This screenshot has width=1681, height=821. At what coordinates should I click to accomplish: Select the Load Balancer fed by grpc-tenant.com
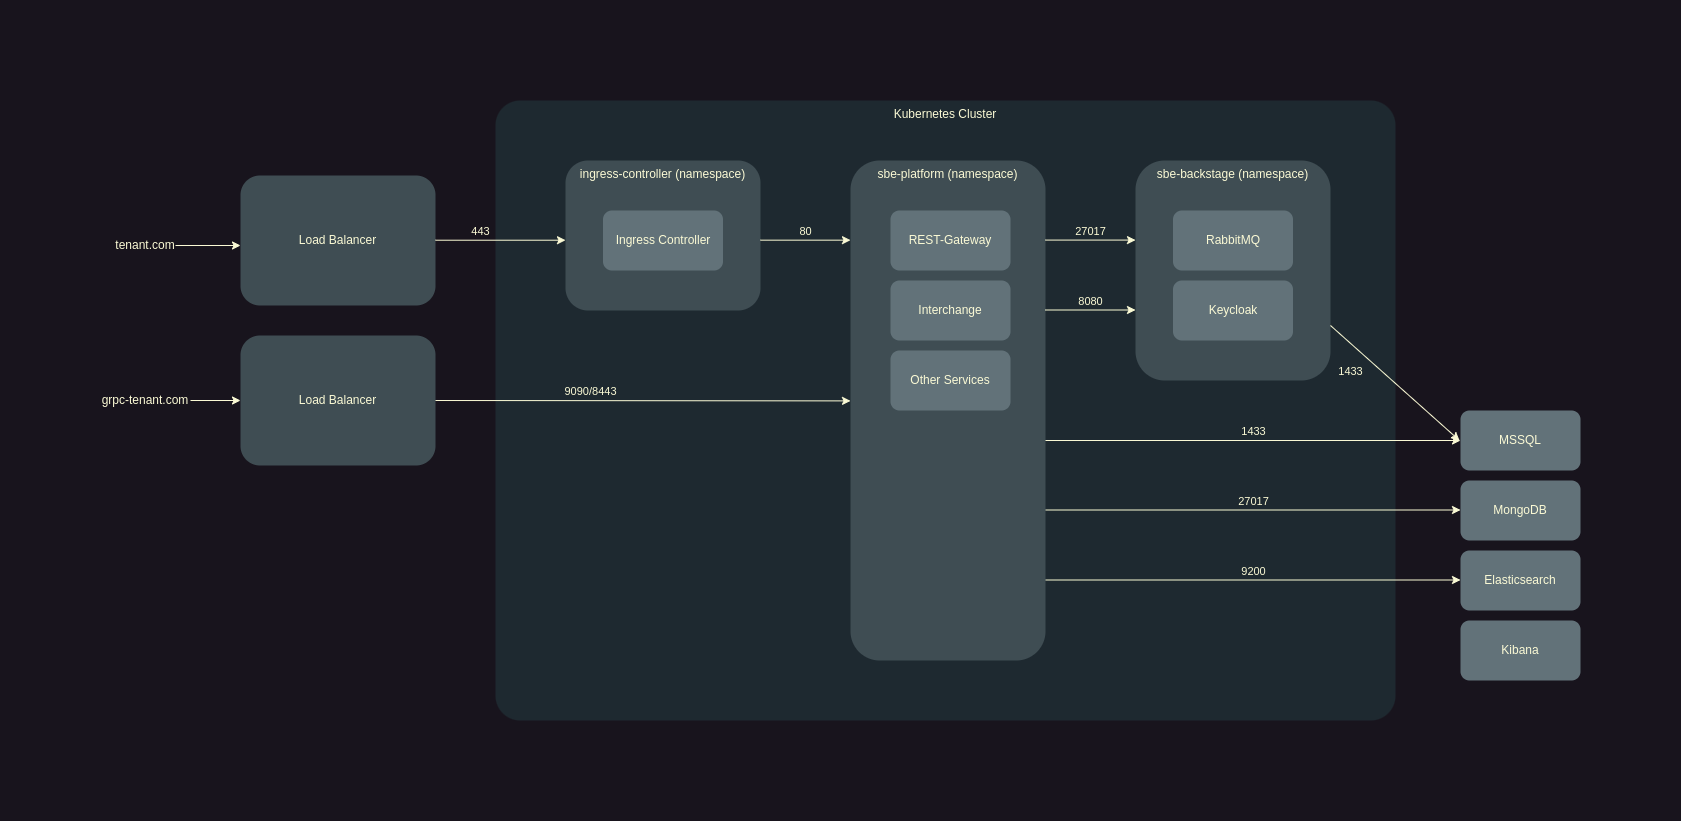click(337, 400)
